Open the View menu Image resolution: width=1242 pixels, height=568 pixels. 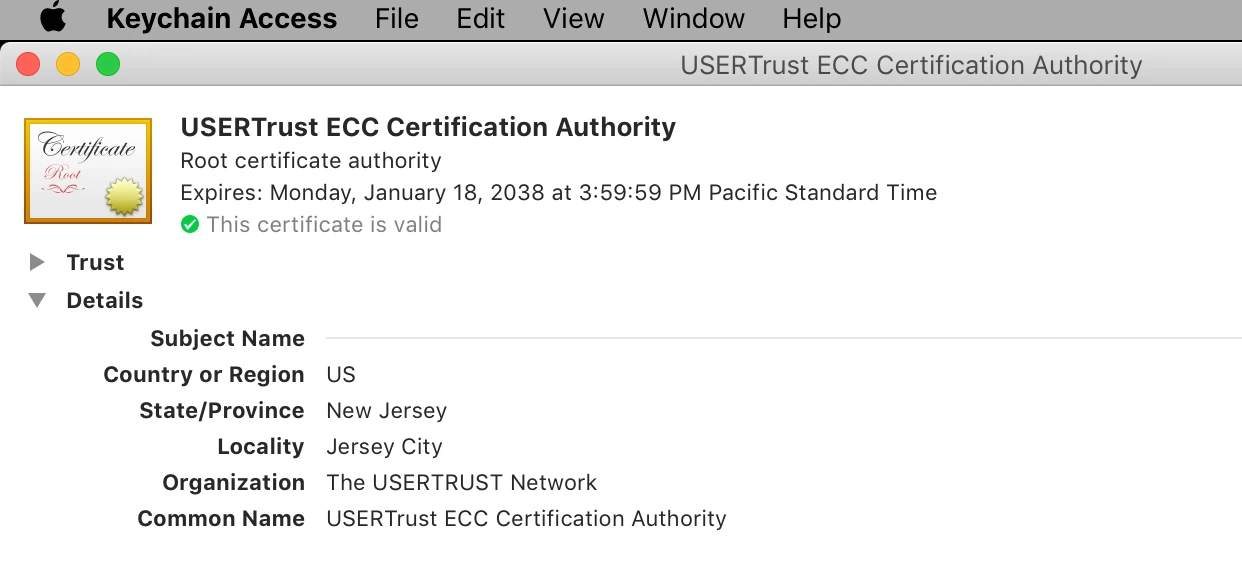[x=573, y=18]
